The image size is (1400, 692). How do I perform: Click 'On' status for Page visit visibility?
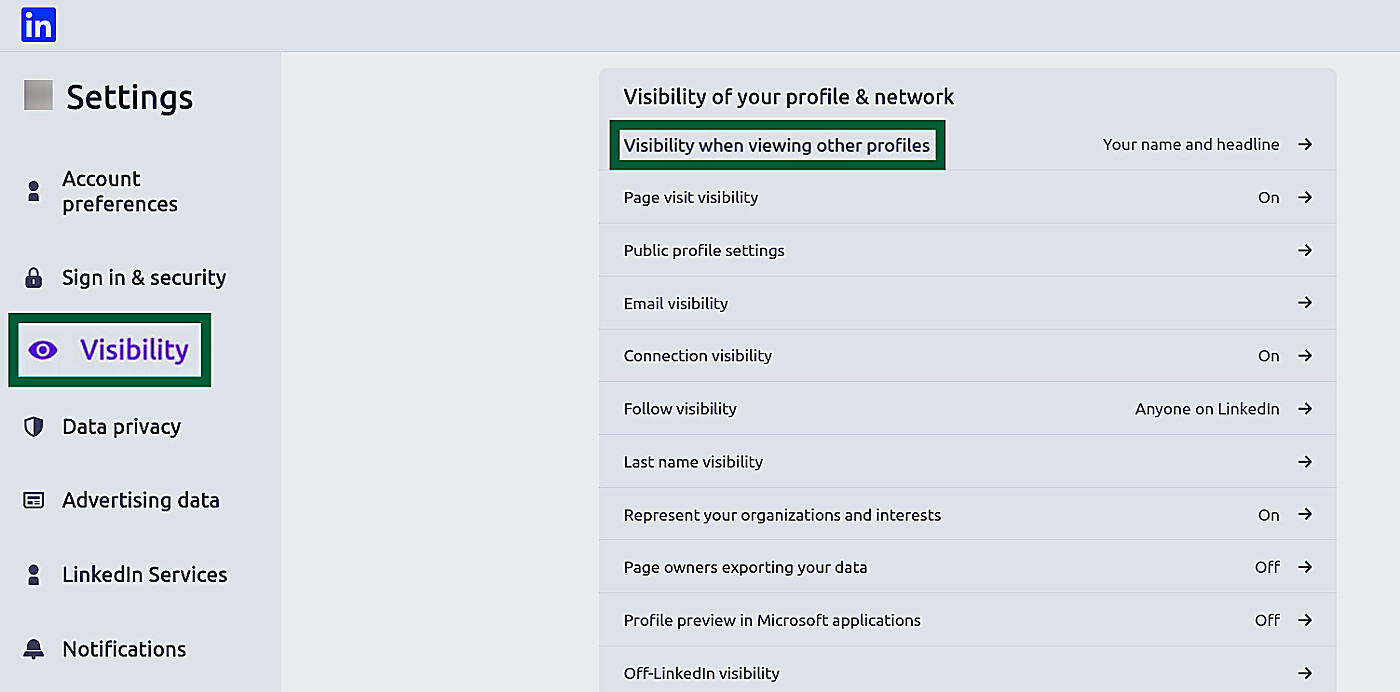point(1269,197)
